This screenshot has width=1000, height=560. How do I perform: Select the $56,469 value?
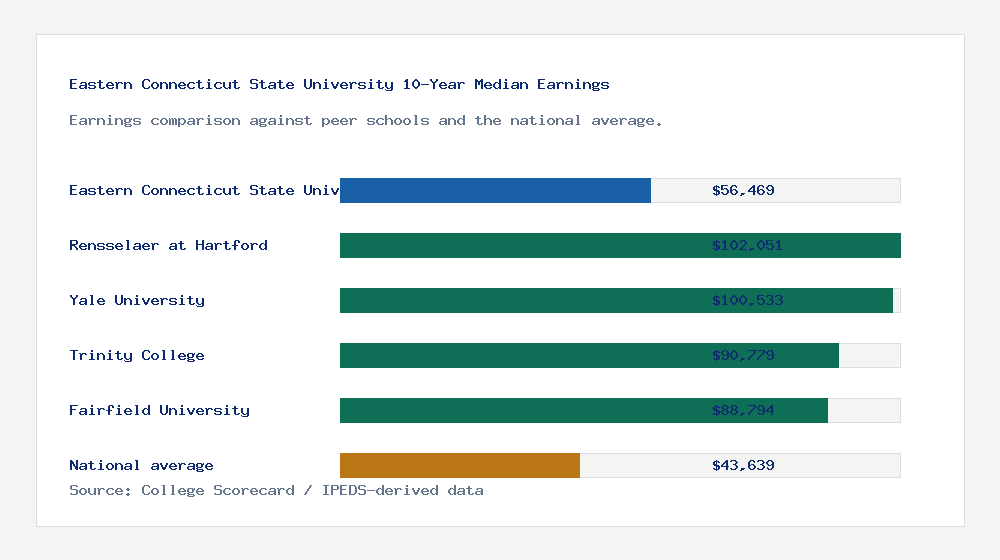(x=743, y=190)
